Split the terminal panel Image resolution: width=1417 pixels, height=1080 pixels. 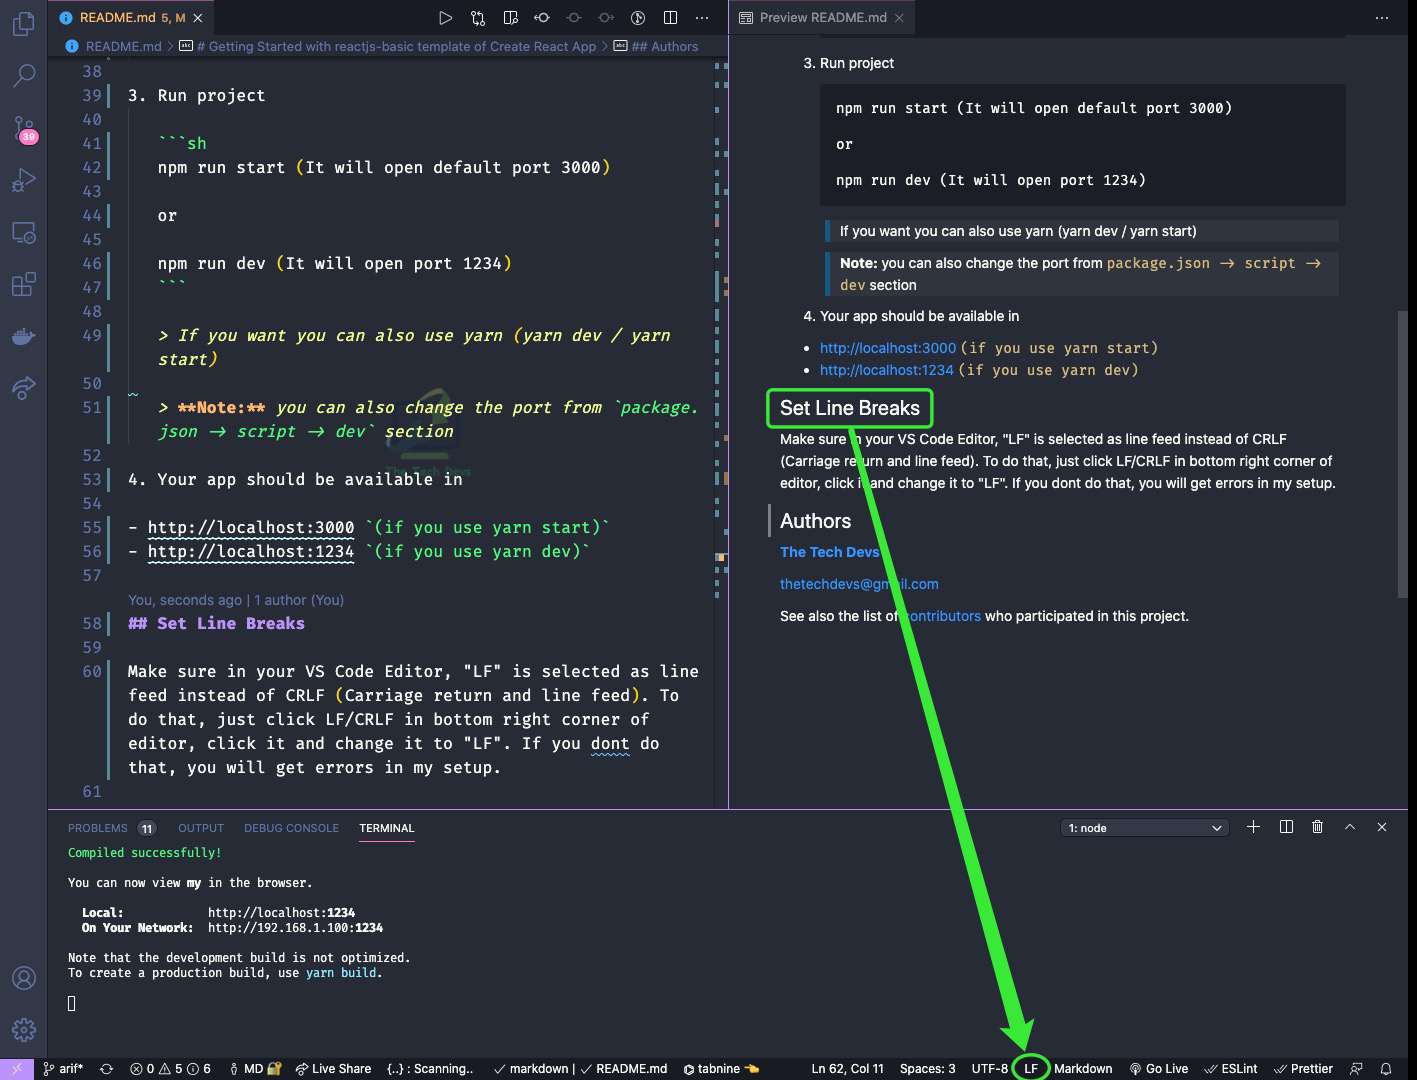[1286, 827]
